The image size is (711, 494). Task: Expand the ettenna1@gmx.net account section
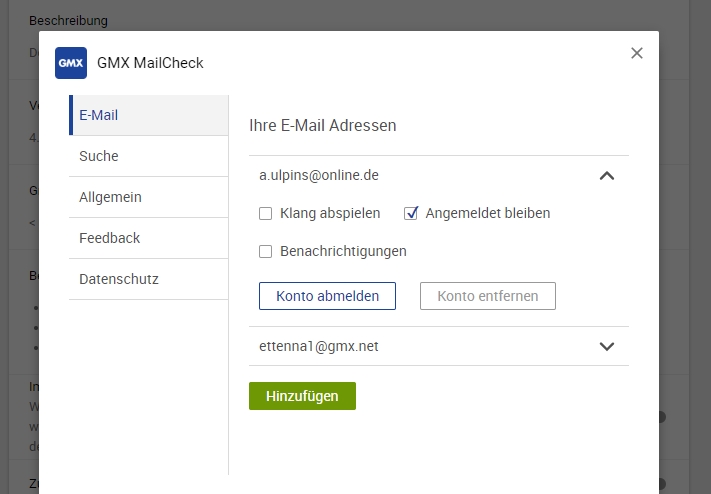tap(607, 347)
